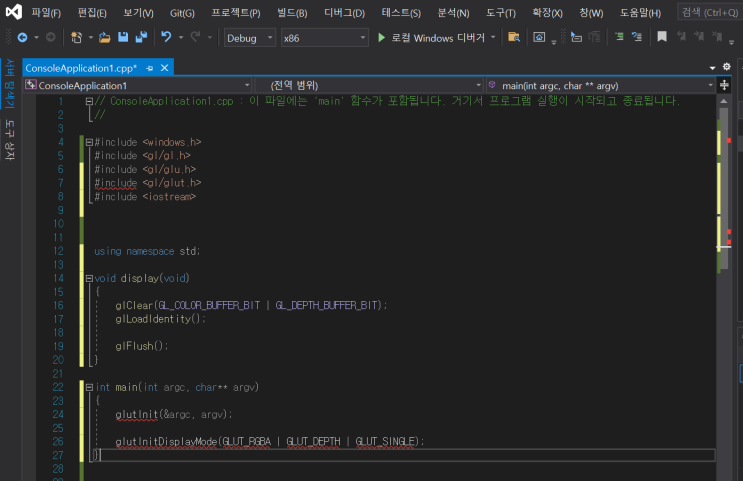
Task: Open the 확장(X) menu
Action: [547, 13]
